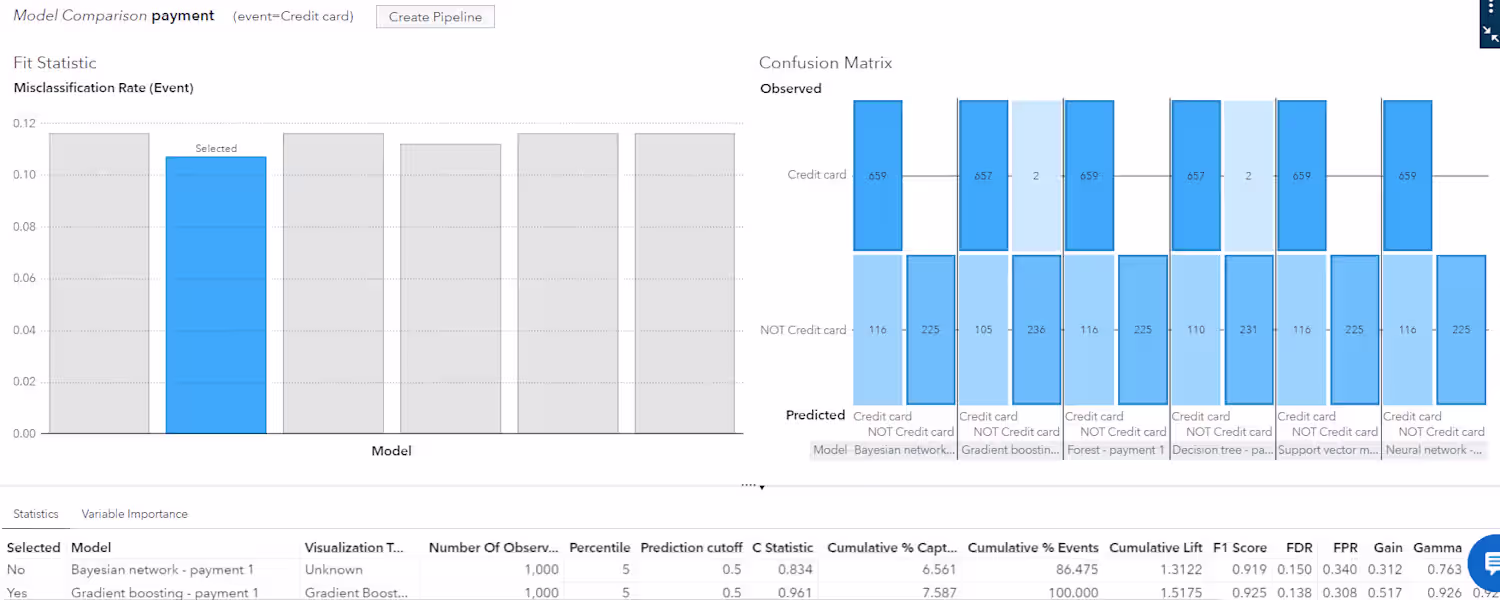Click the Cumulative Lift column header
Viewport: 1500px width, 600px height.
(1156, 548)
